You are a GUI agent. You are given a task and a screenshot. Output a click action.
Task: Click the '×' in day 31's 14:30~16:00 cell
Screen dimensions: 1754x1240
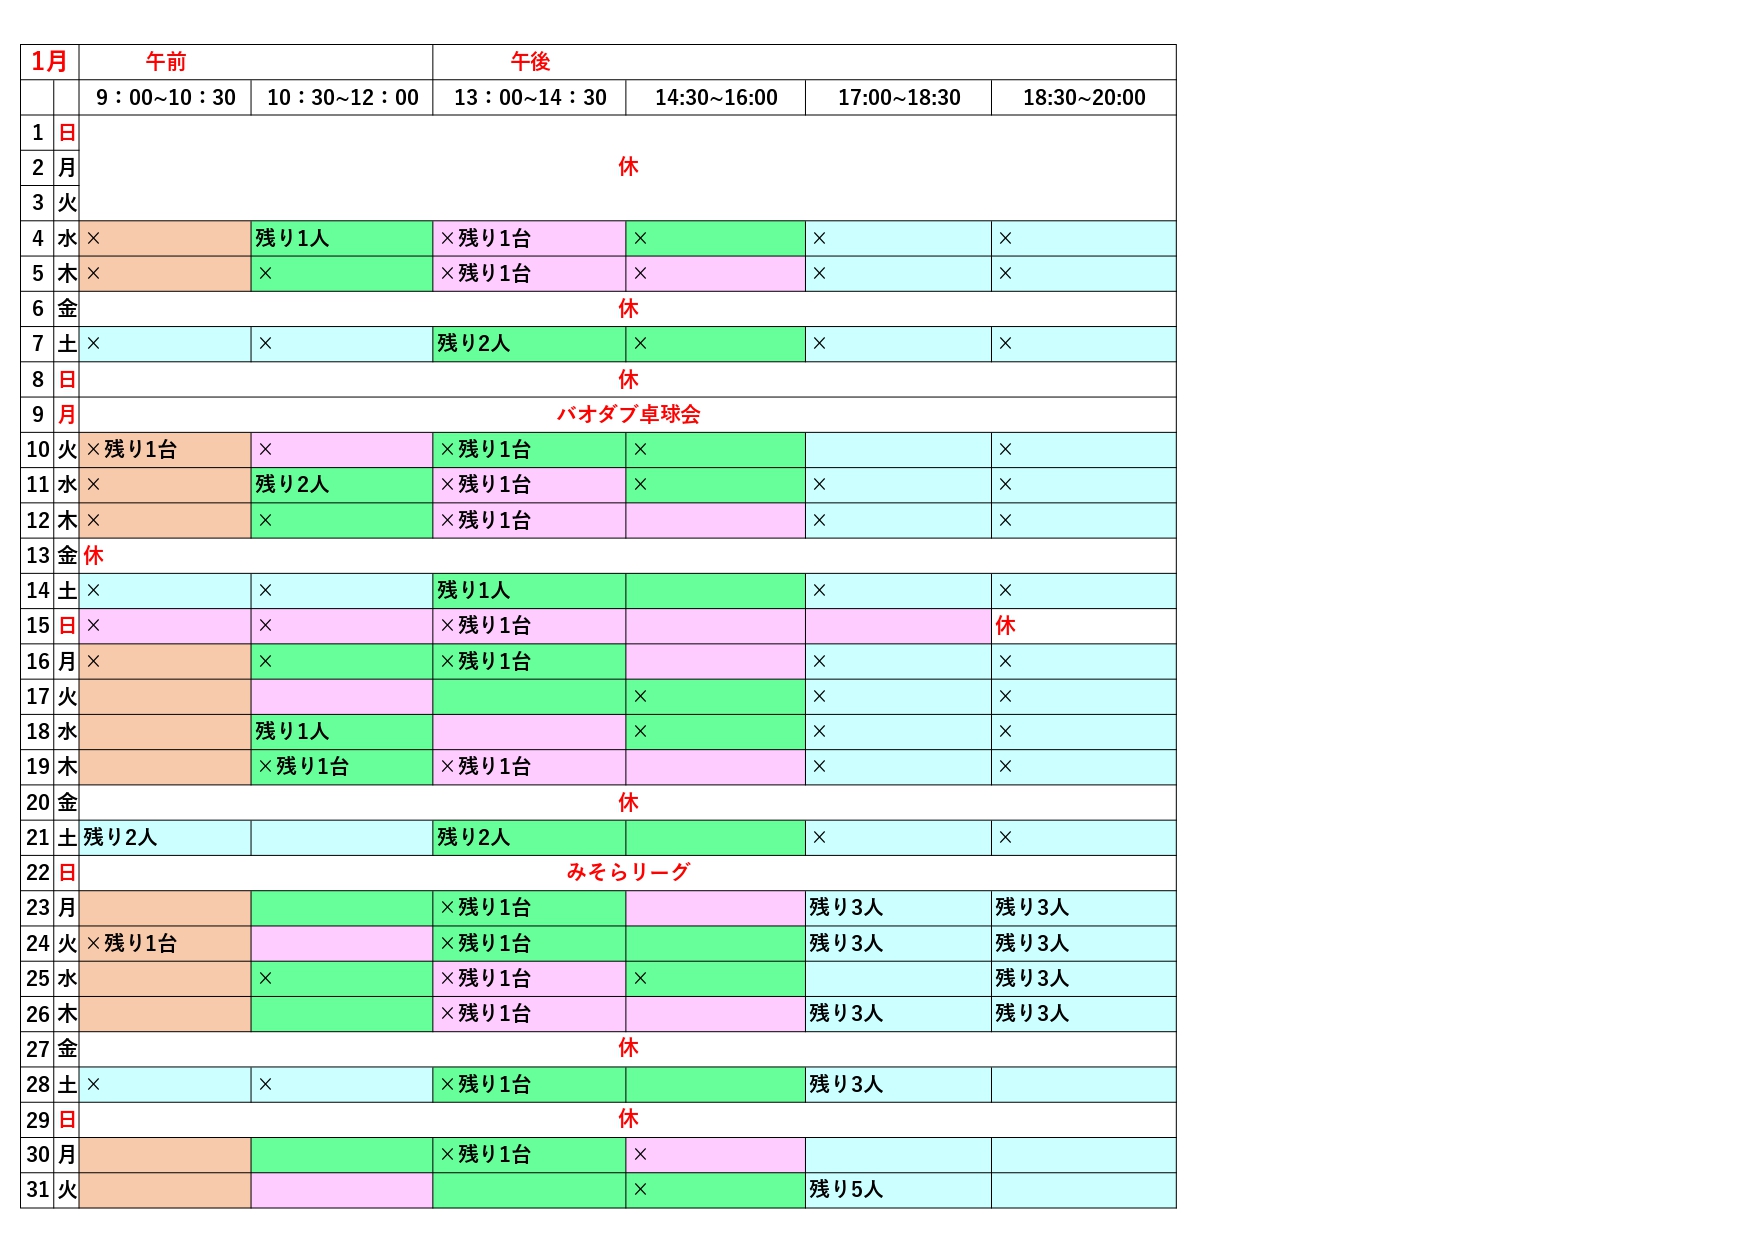click(x=640, y=1190)
